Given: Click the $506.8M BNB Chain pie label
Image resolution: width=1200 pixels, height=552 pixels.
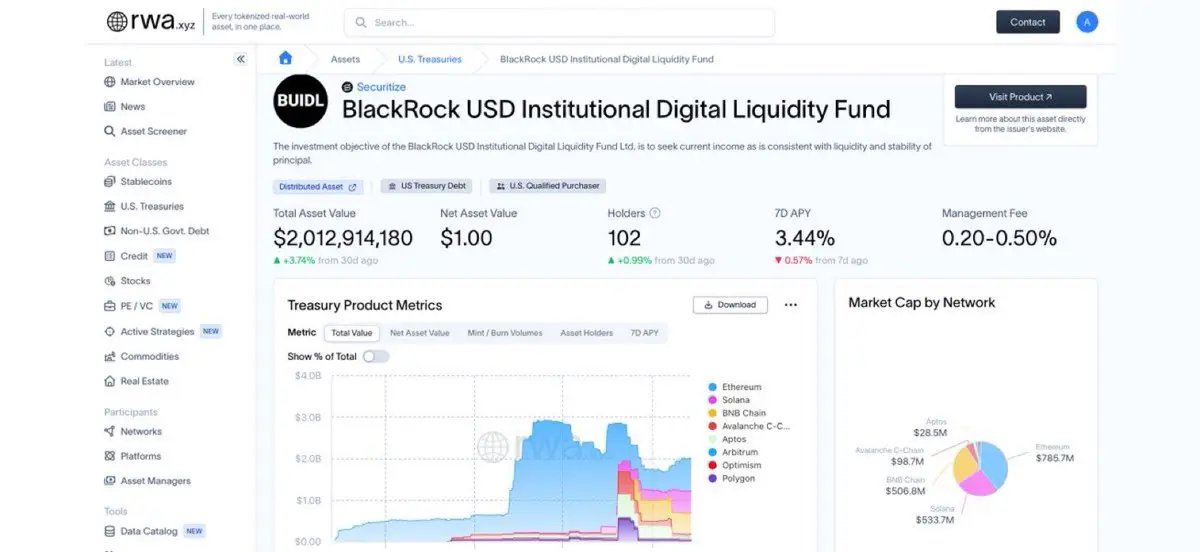Looking at the screenshot, I should [x=906, y=491].
